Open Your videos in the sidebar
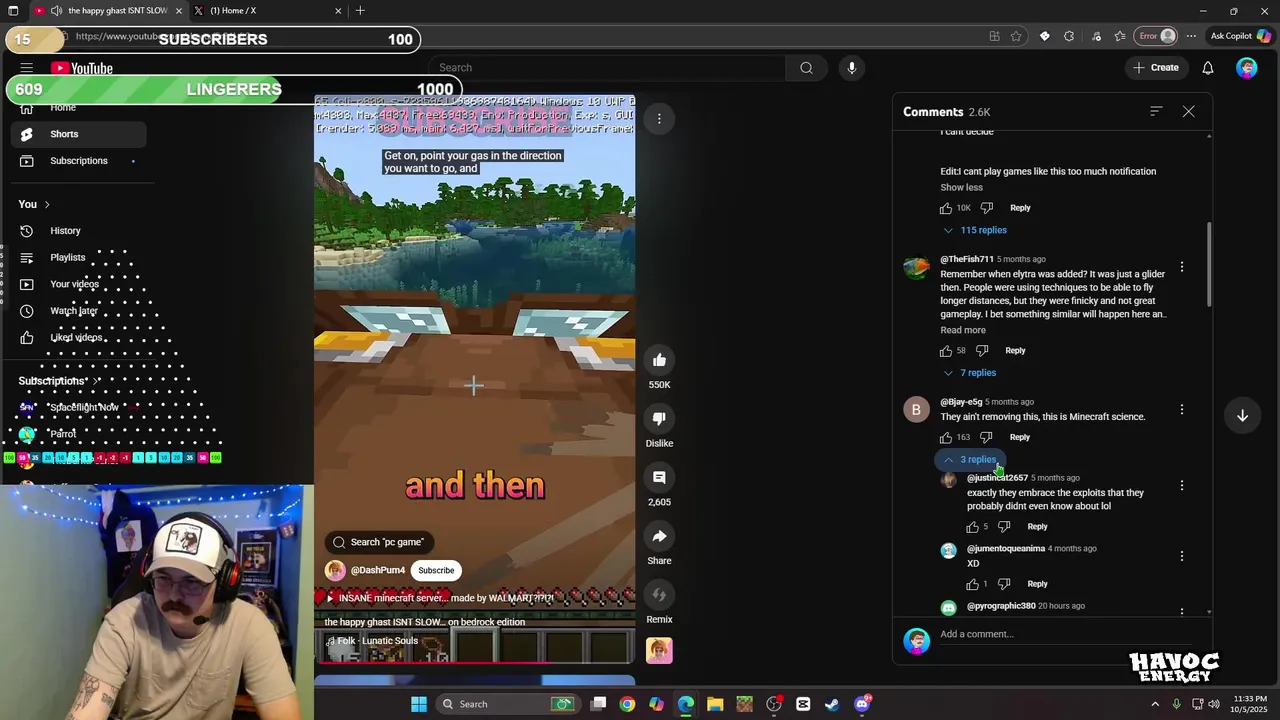The height and width of the screenshot is (720, 1280). [76, 284]
